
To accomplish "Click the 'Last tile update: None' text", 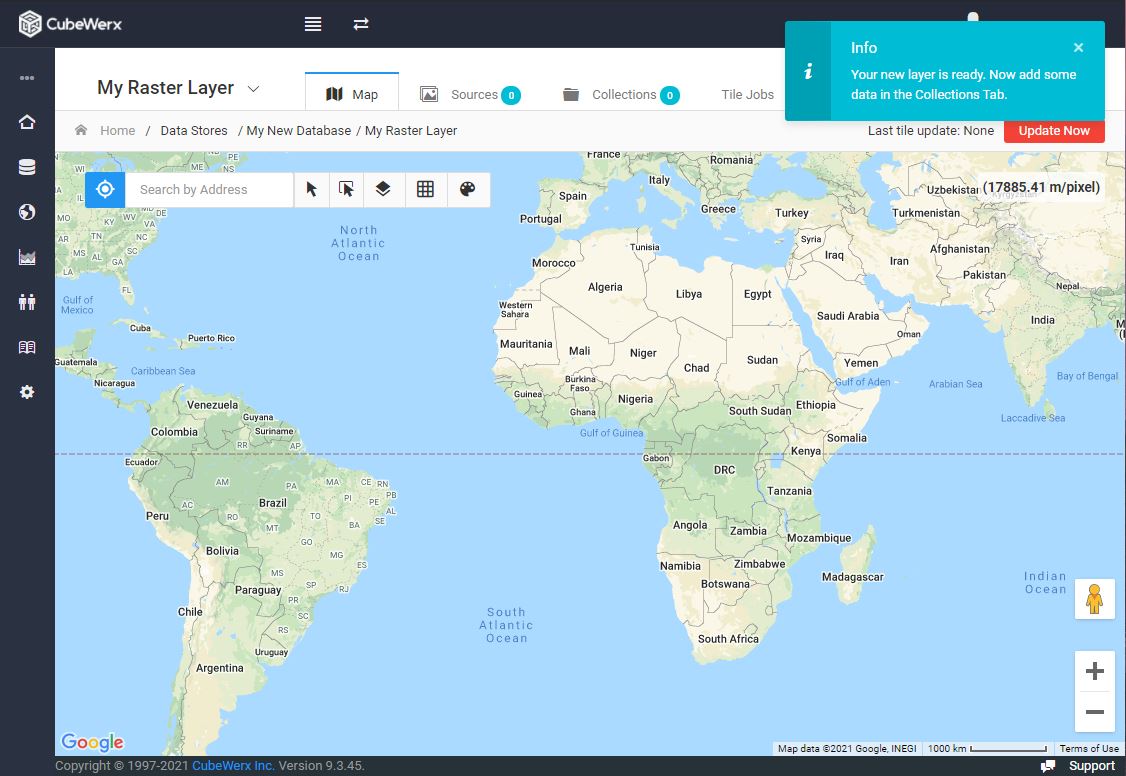I will [x=931, y=131].
